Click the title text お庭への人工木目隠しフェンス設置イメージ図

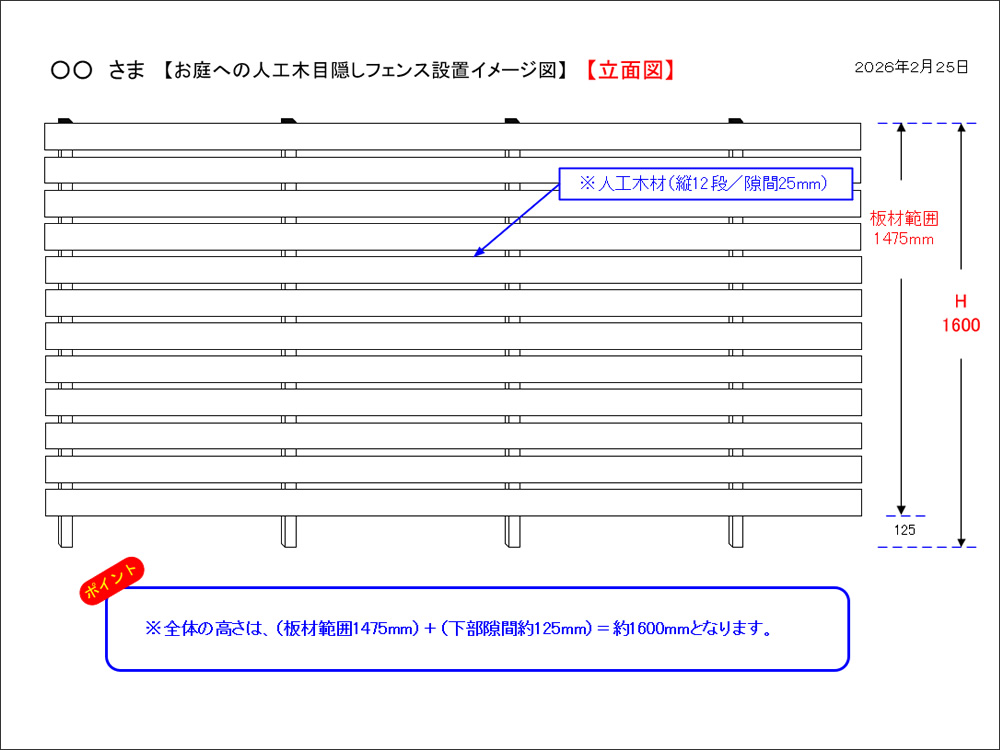pos(364,71)
